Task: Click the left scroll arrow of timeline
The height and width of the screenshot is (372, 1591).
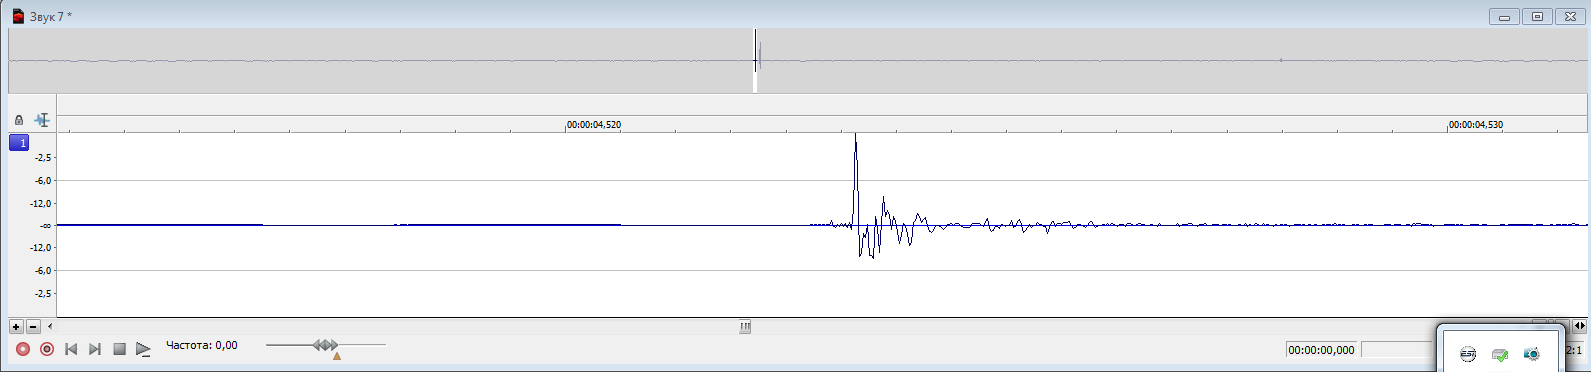Action: (x=51, y=326)
